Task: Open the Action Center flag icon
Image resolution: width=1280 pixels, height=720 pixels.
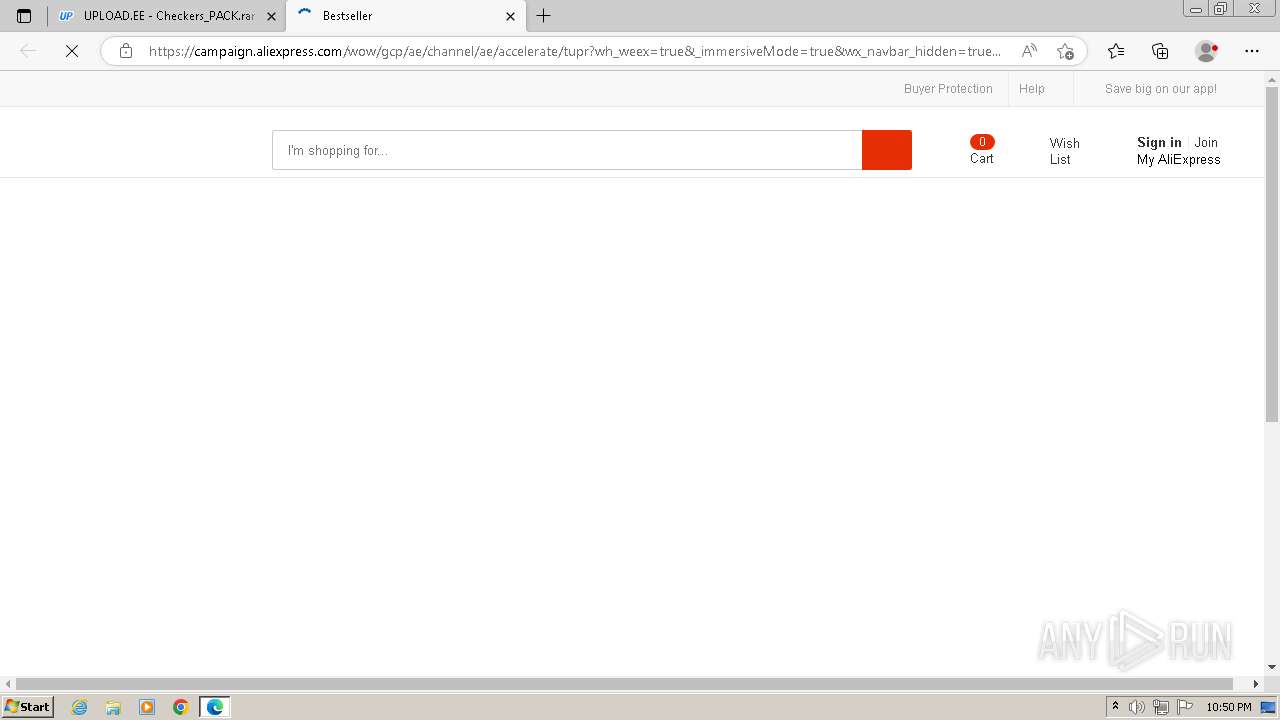Action: click(x=1185, y=707)
